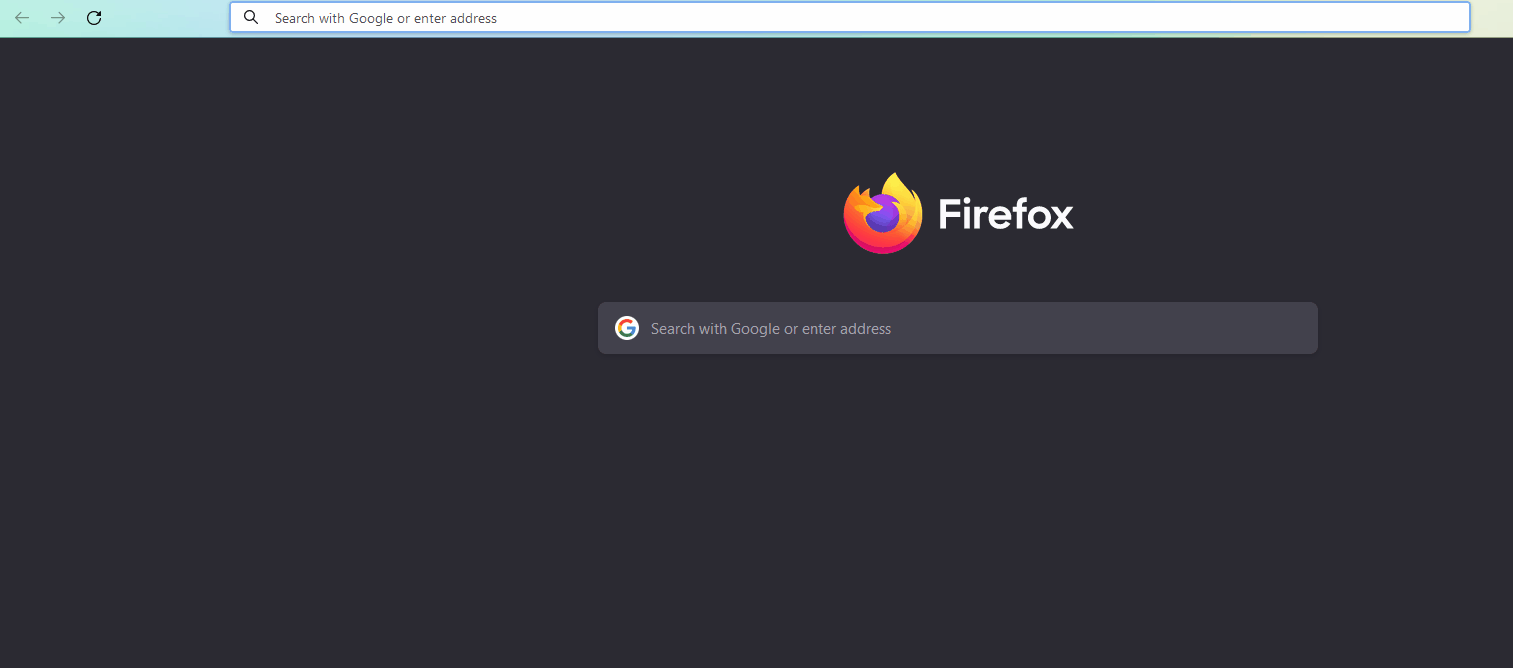Open the refresh control in the toolbar
1513x668 pixels.
tap(93, 17)
